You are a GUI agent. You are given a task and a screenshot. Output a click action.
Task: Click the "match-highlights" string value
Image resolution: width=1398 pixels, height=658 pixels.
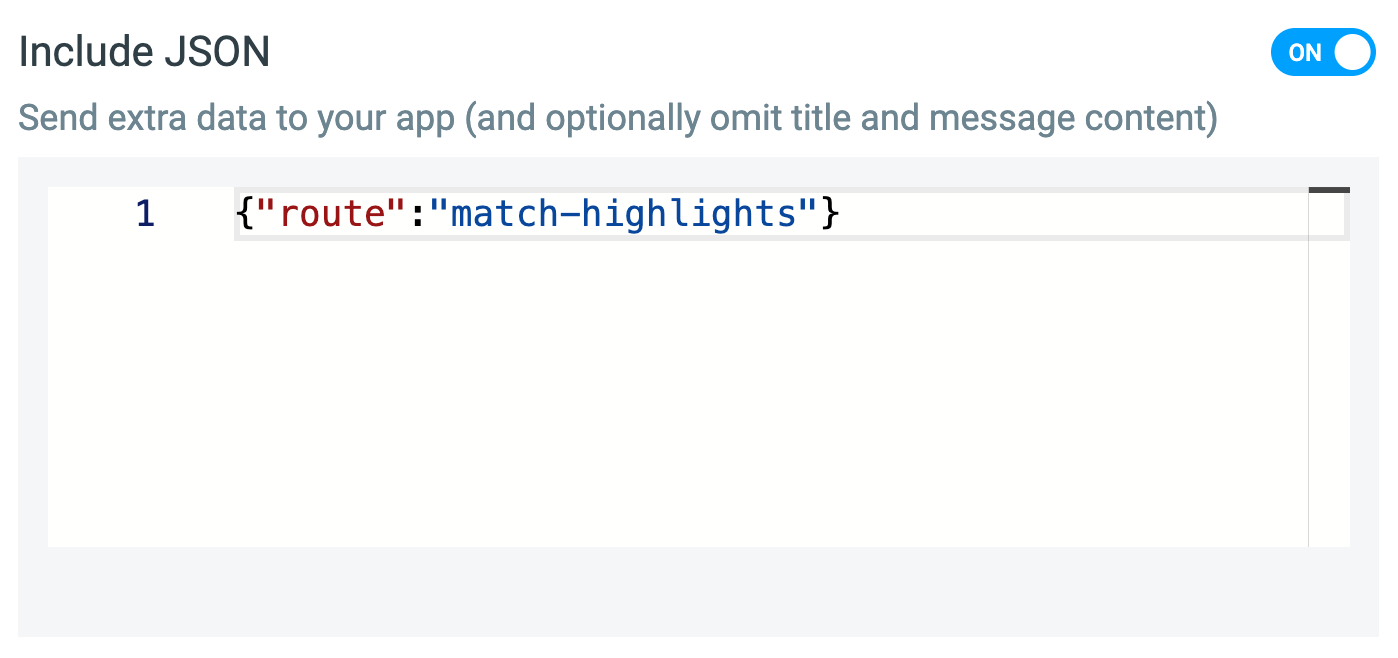coord(625,214)
